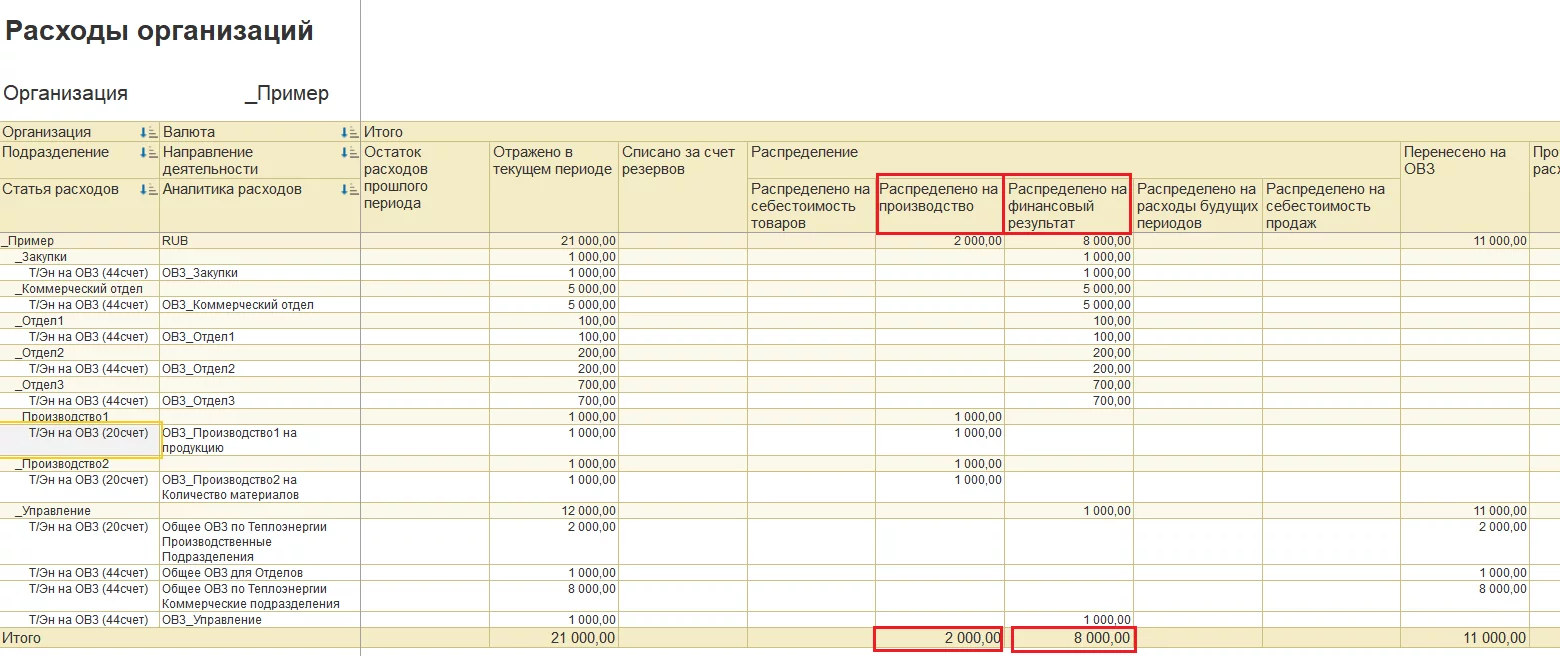Select the ОВЗ_Управление analytics cell

coord(260,620)
